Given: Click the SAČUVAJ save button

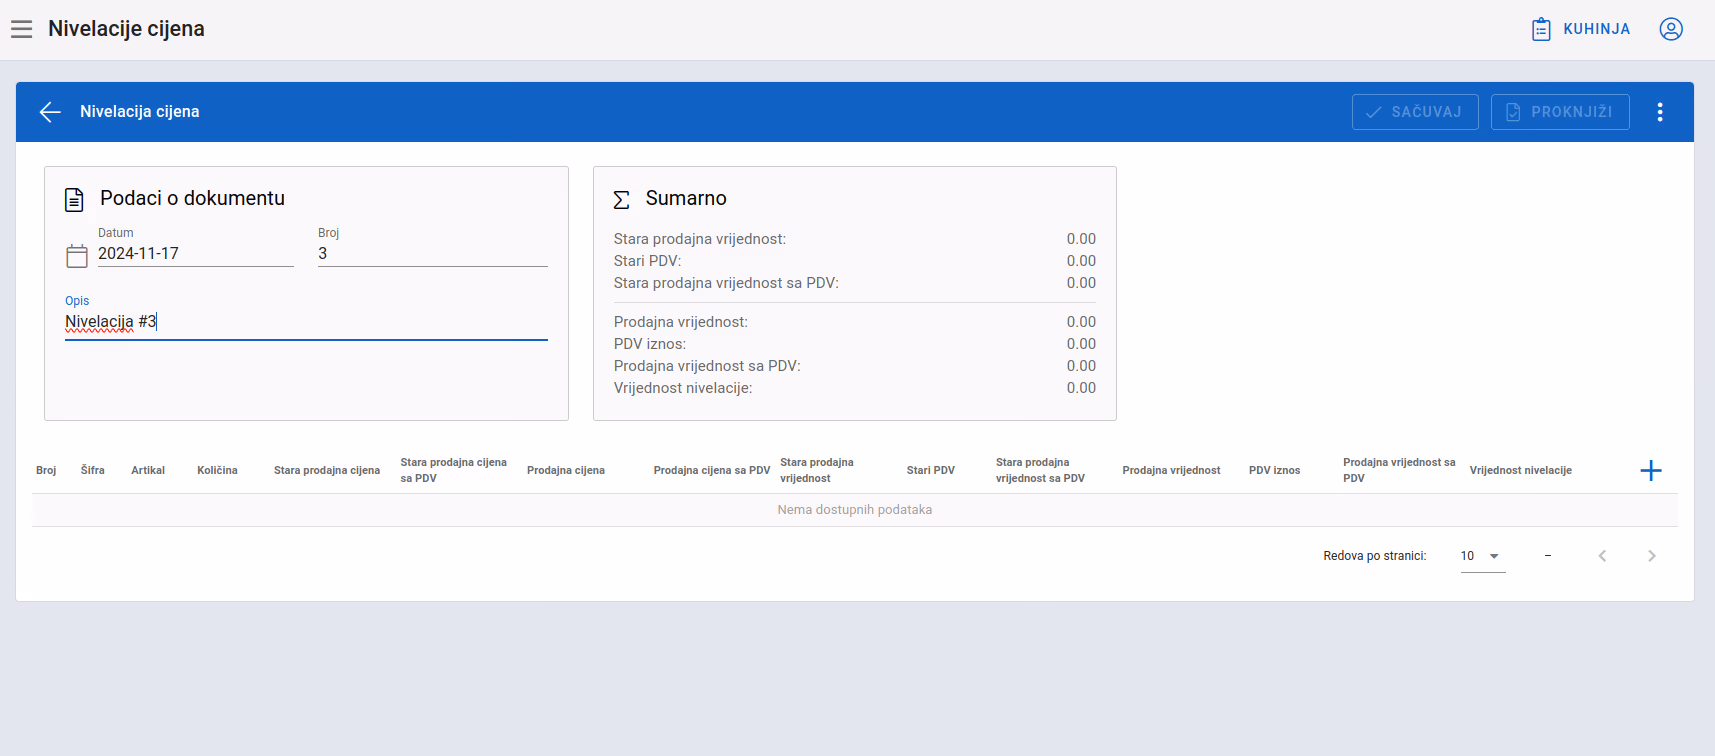Looking at the screenshot, I should pyautogui.click(x=1415, y=112).
